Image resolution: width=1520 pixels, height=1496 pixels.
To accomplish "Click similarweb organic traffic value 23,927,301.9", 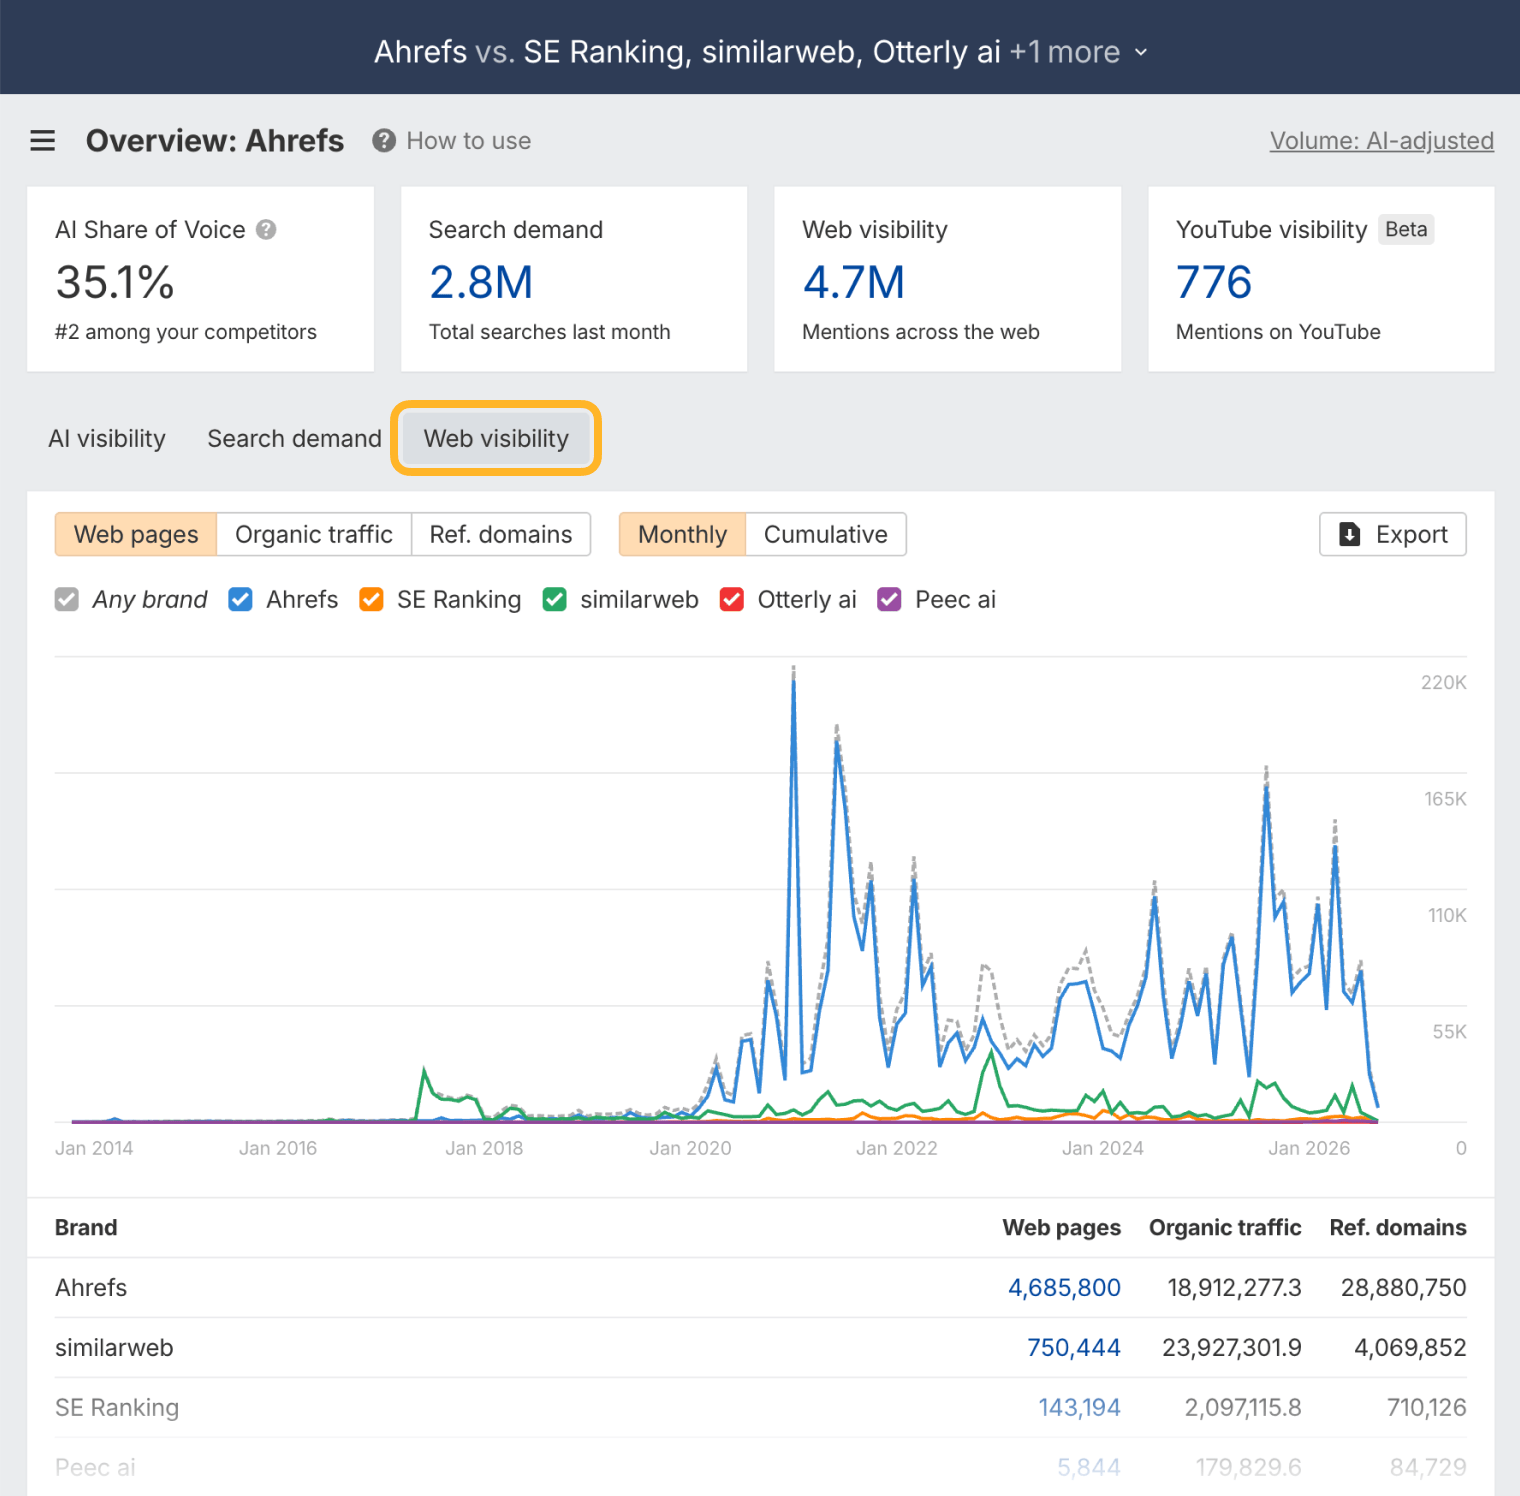I will [1232, 1347].
